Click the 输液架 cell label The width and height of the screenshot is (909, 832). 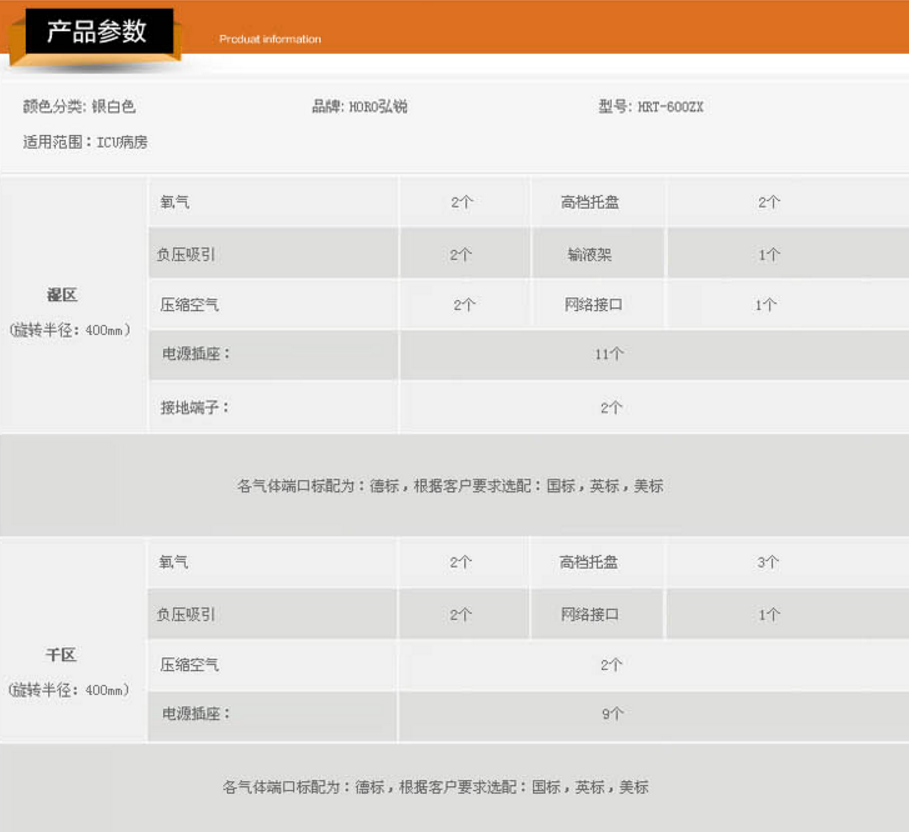[x=589, y=254]
